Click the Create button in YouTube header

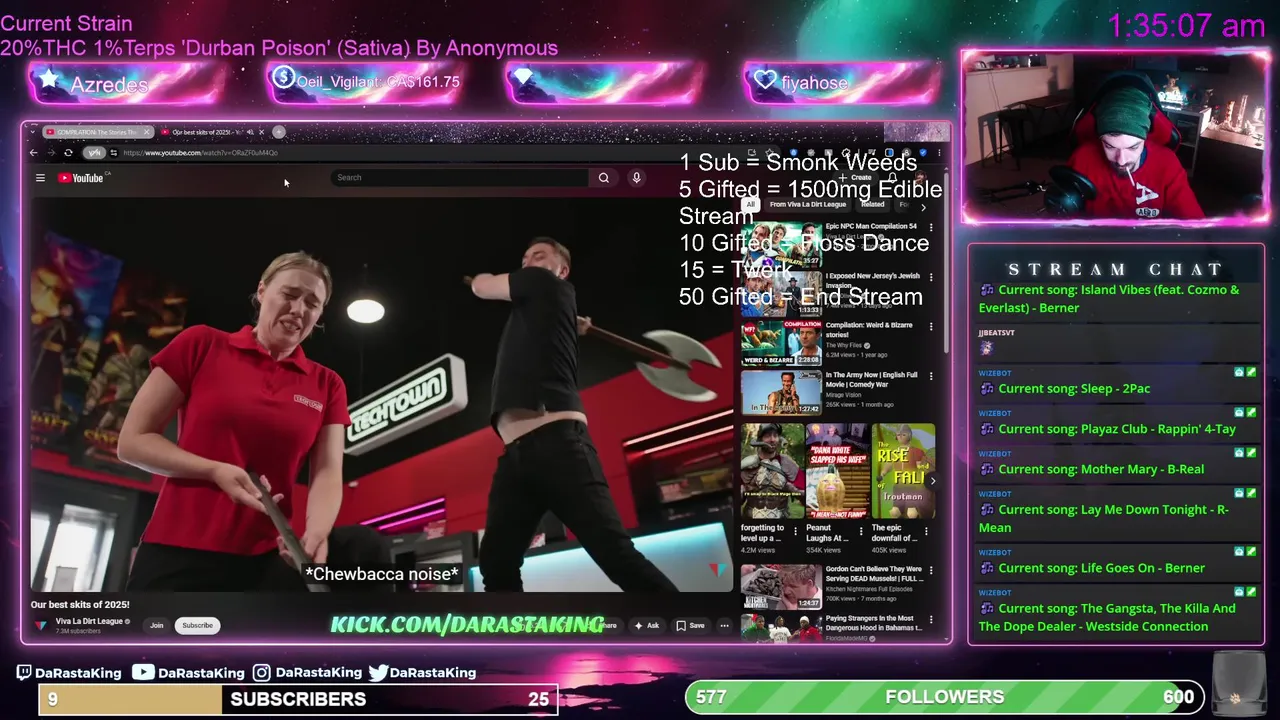(856, 177)
